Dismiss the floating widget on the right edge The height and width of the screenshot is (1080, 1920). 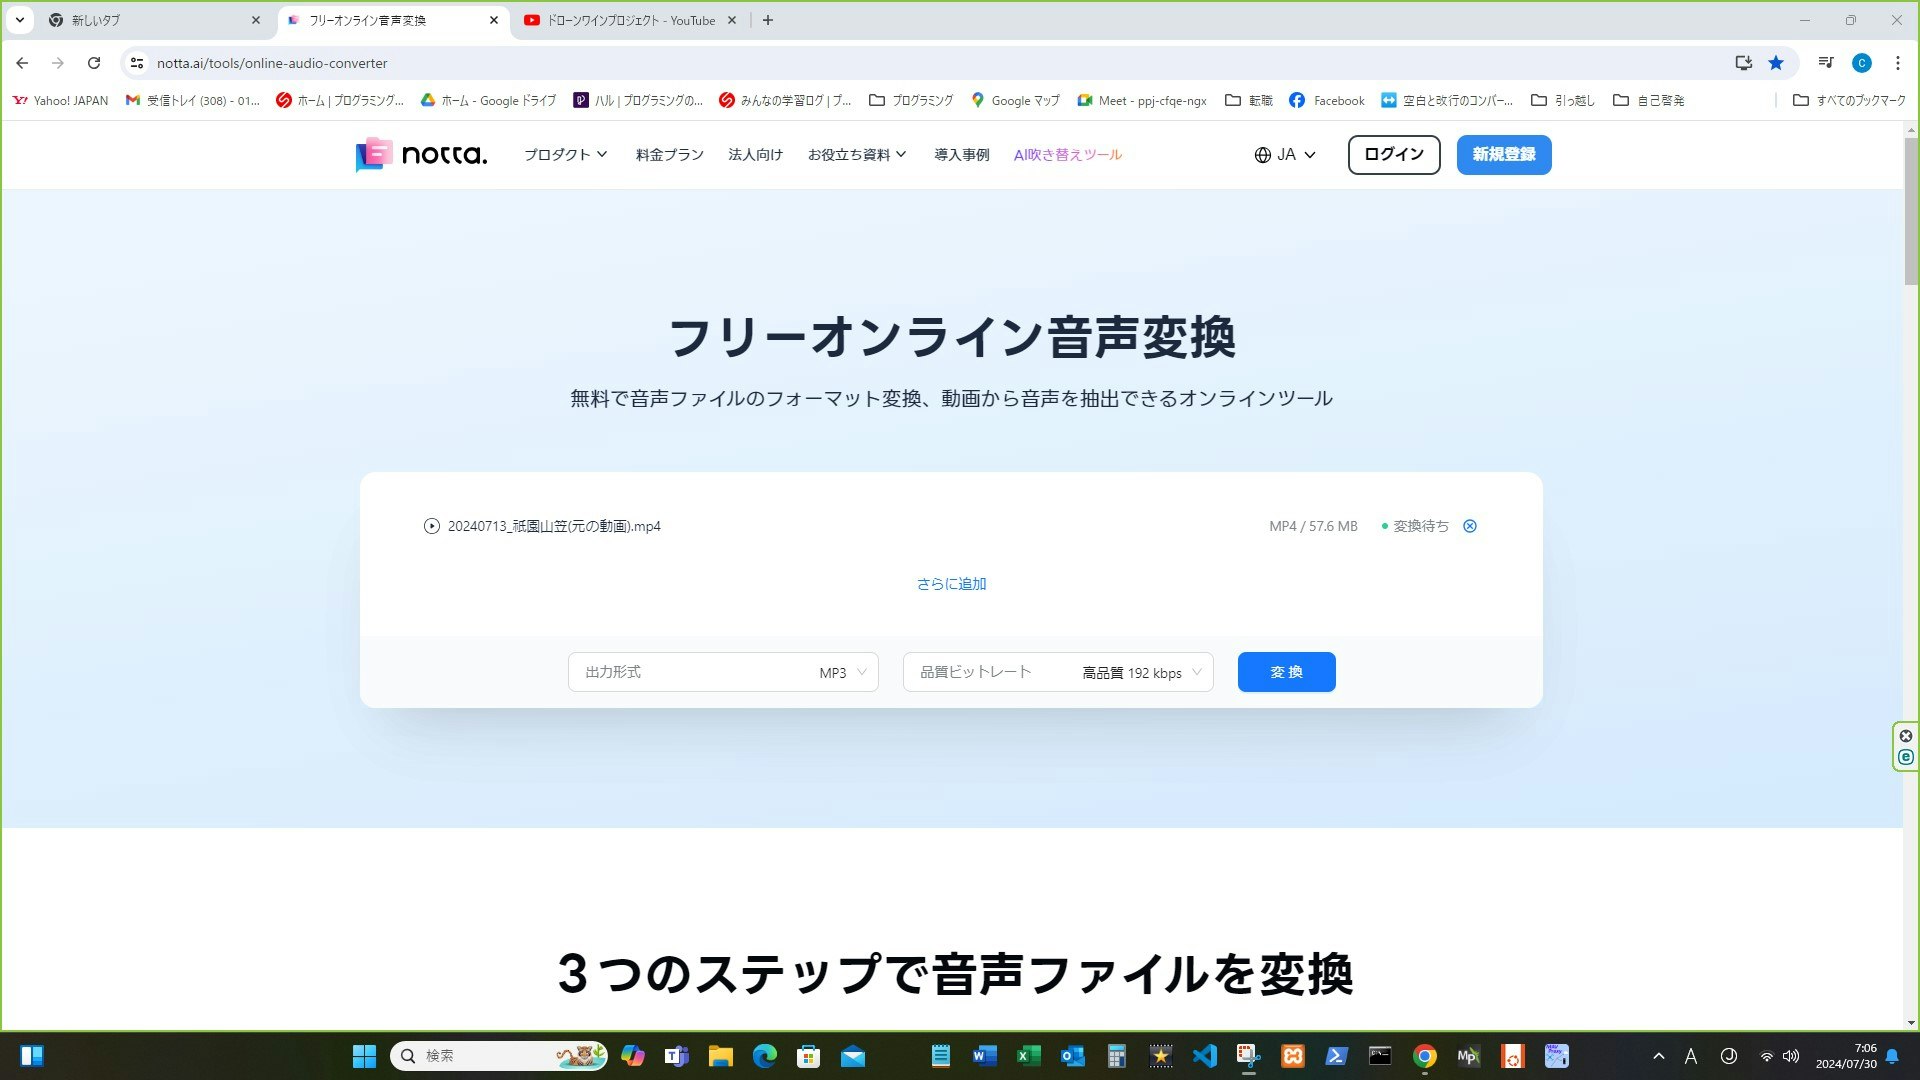click(x=1906, y=735)
